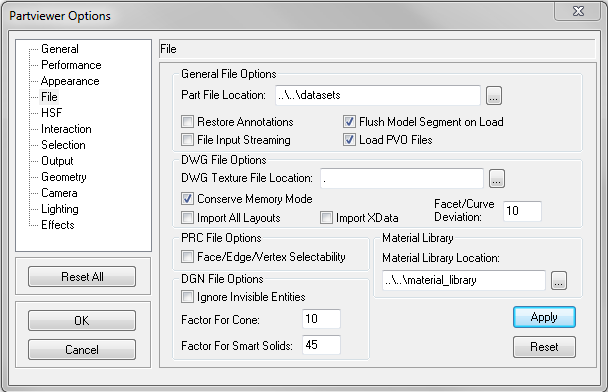
Task: Enable File Input Streaming checkbox
Action: [187, 140]
